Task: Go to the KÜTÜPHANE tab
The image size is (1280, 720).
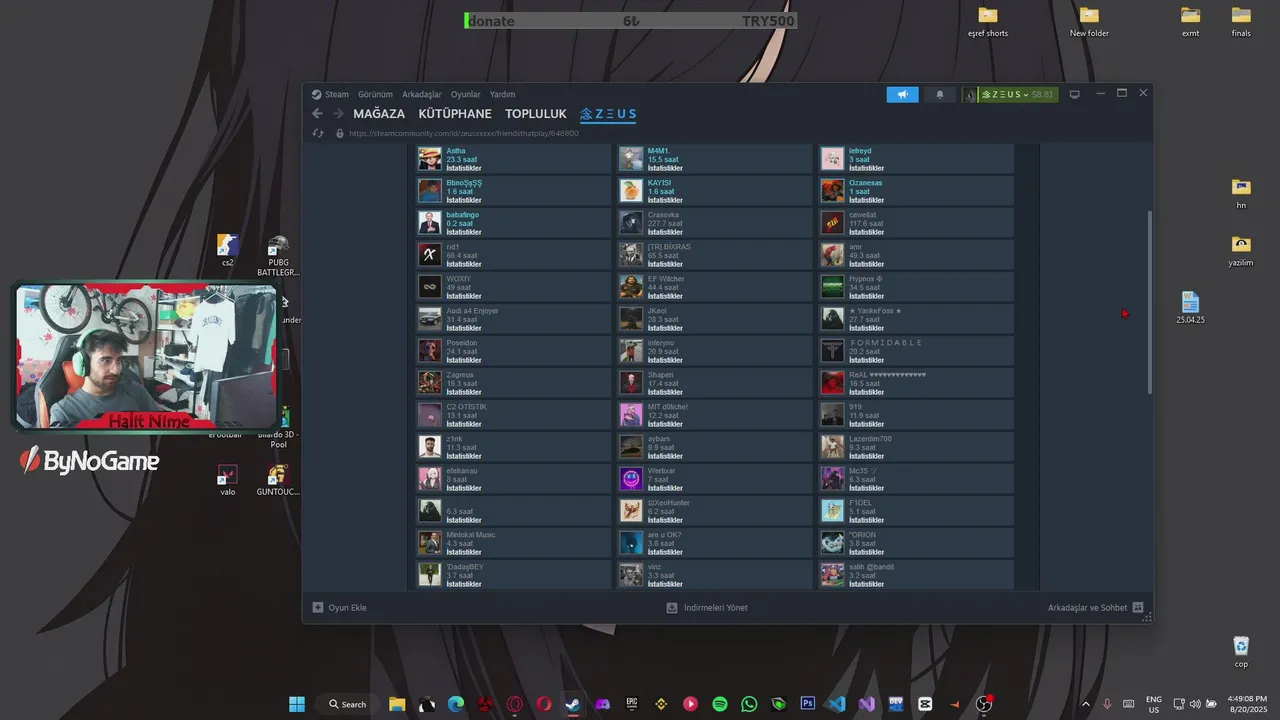Action: [455, 114]
